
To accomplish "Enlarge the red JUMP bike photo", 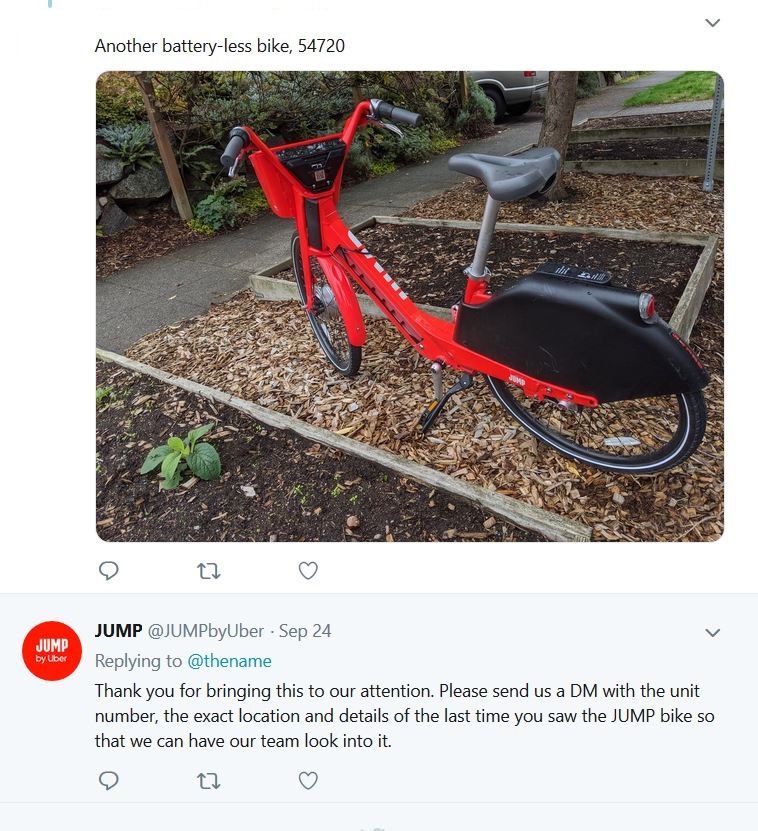I will [x=410, y=306].
